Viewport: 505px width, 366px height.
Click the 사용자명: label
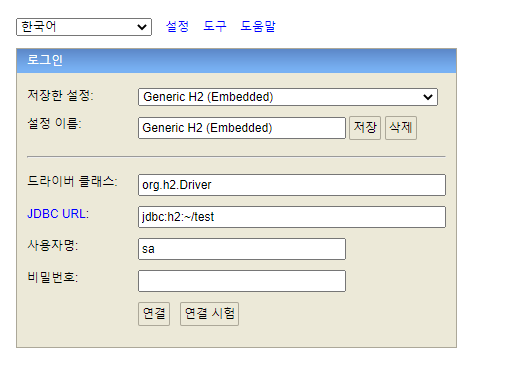(53, 245)
